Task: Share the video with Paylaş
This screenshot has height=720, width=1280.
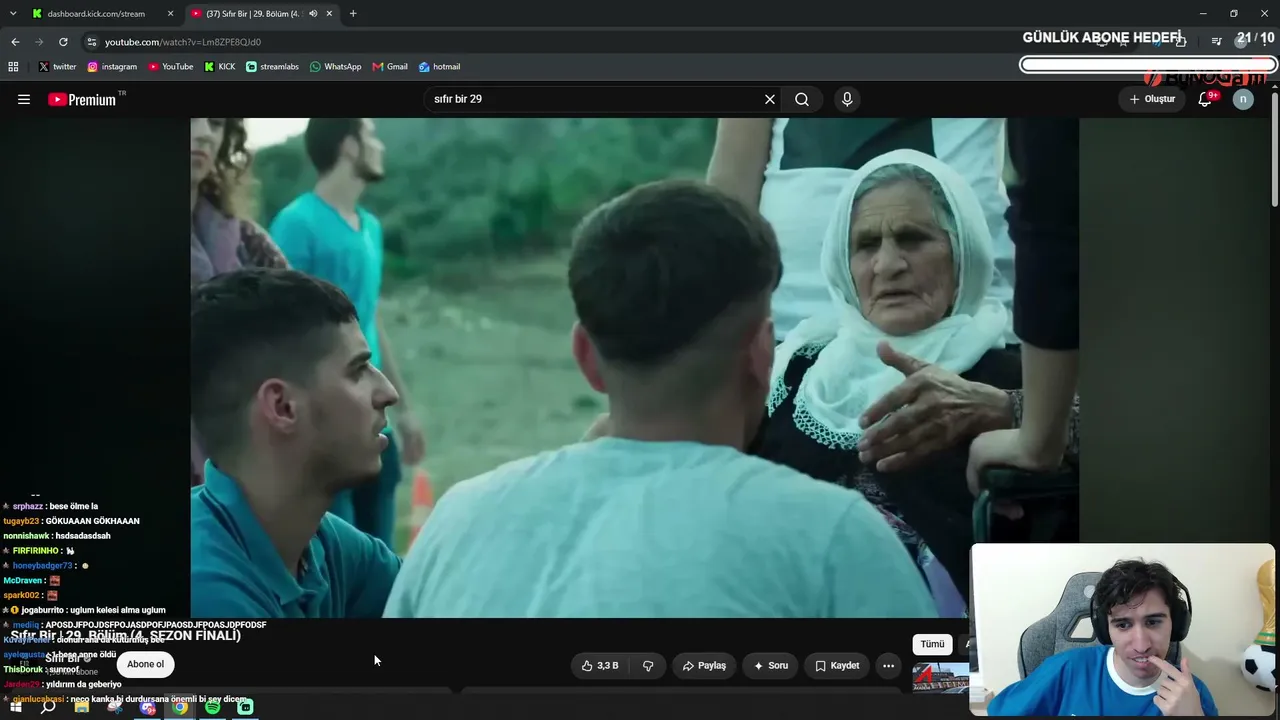Action: (704, 665)
